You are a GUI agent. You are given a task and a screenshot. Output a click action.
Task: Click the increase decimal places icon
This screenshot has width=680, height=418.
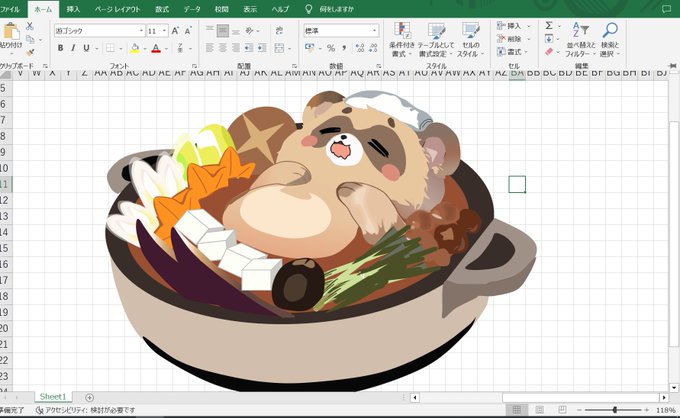tap(360, 48)
